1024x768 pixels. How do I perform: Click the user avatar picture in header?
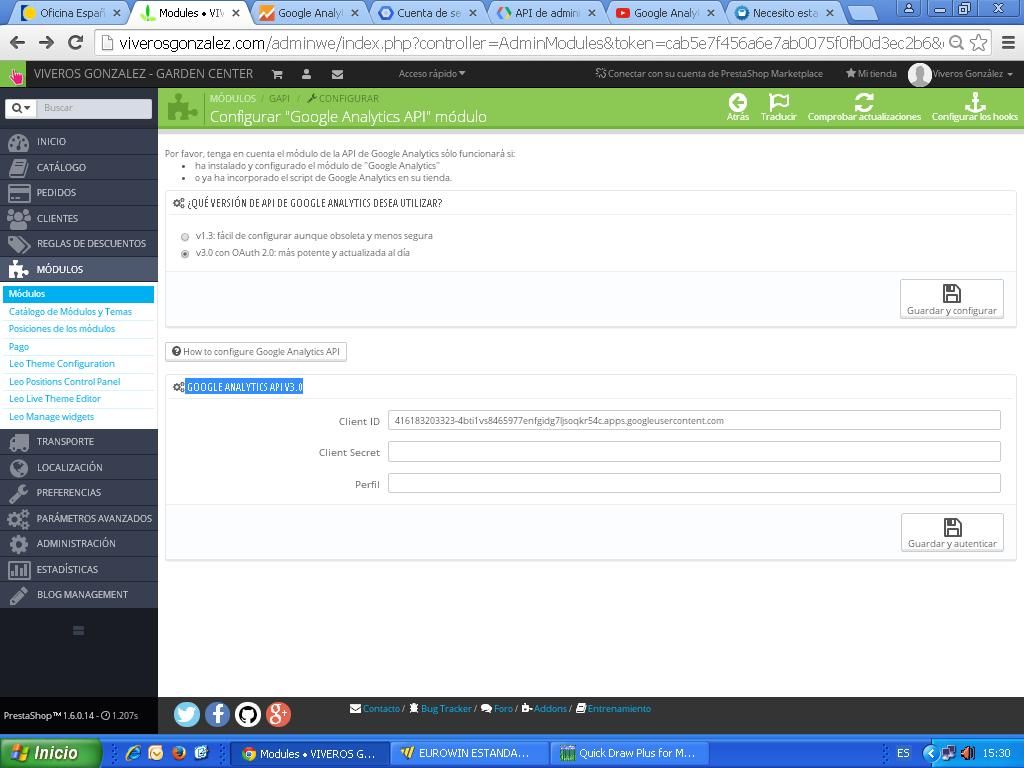(x=920, y=74)
